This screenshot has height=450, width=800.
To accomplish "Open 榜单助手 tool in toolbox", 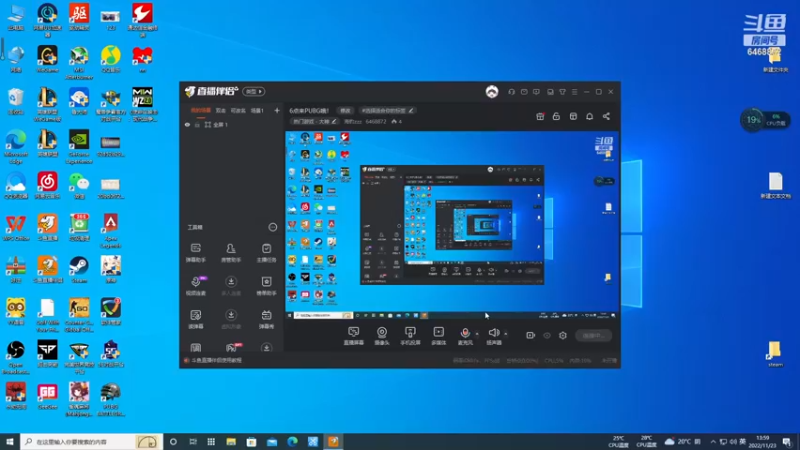I will click(x=266, y=286).
